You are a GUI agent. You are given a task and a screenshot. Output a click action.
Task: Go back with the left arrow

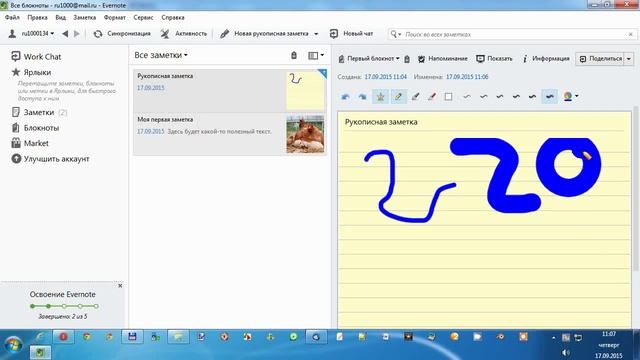pyautogui.click(x=65, y=34)
